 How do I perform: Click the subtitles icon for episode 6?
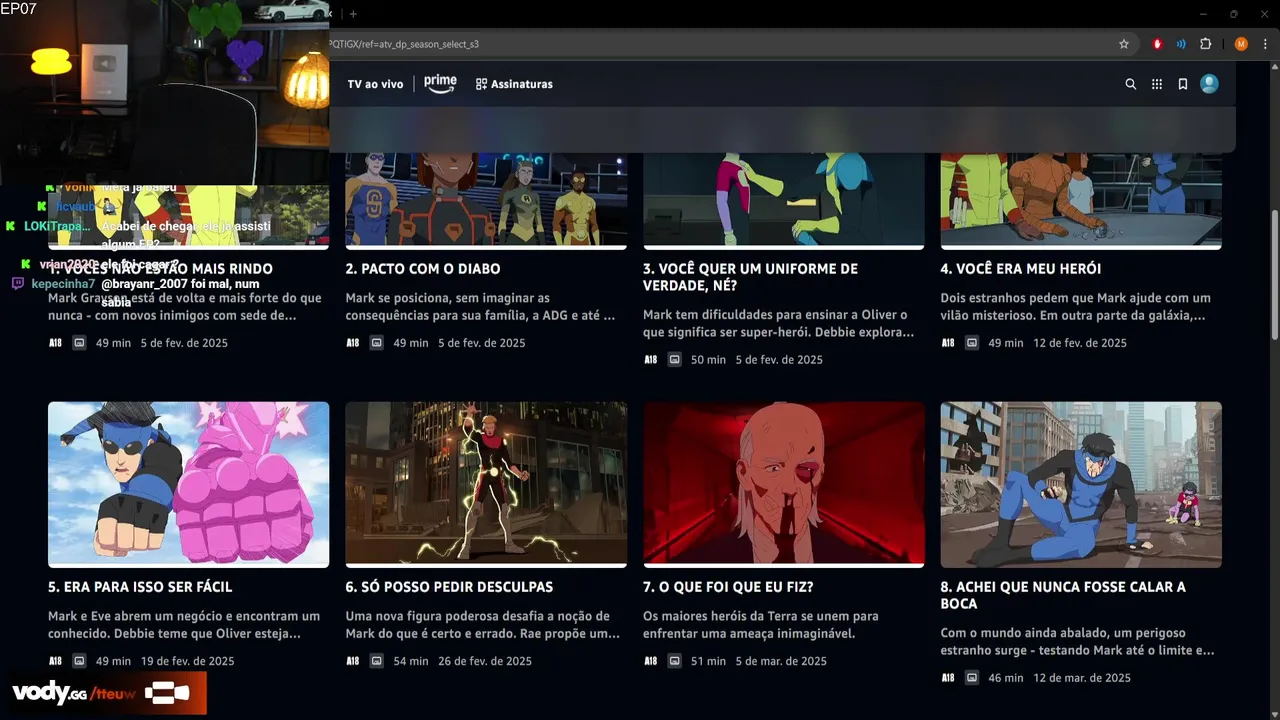pos(377,661)
